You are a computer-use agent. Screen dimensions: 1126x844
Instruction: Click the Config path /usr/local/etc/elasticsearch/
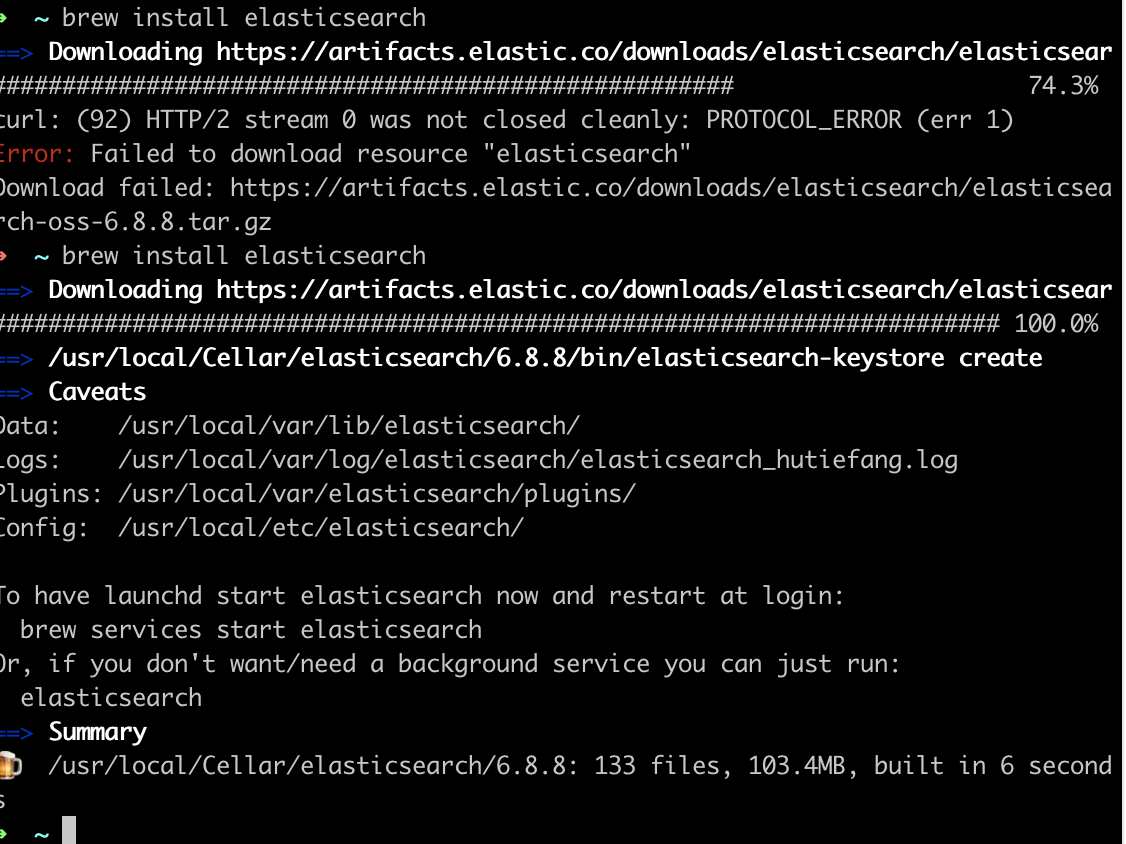320,528
